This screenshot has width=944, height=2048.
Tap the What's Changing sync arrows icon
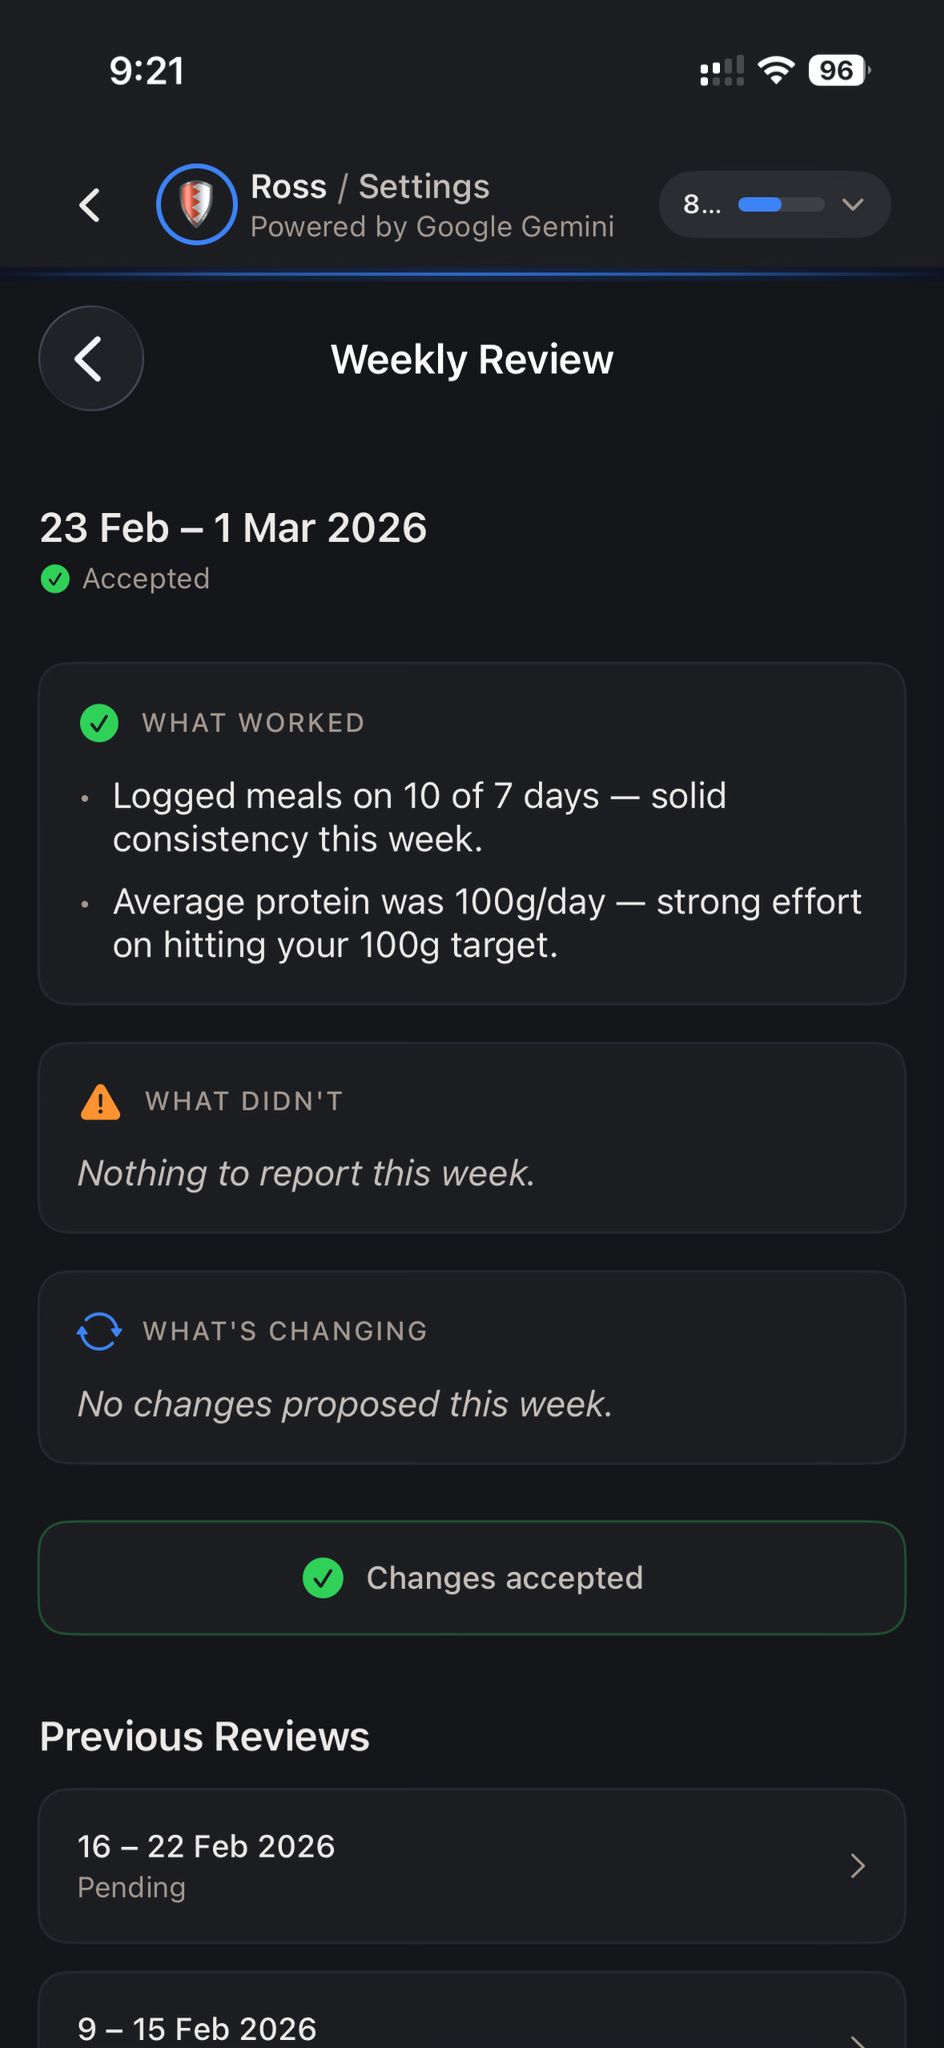point(98,1331)
